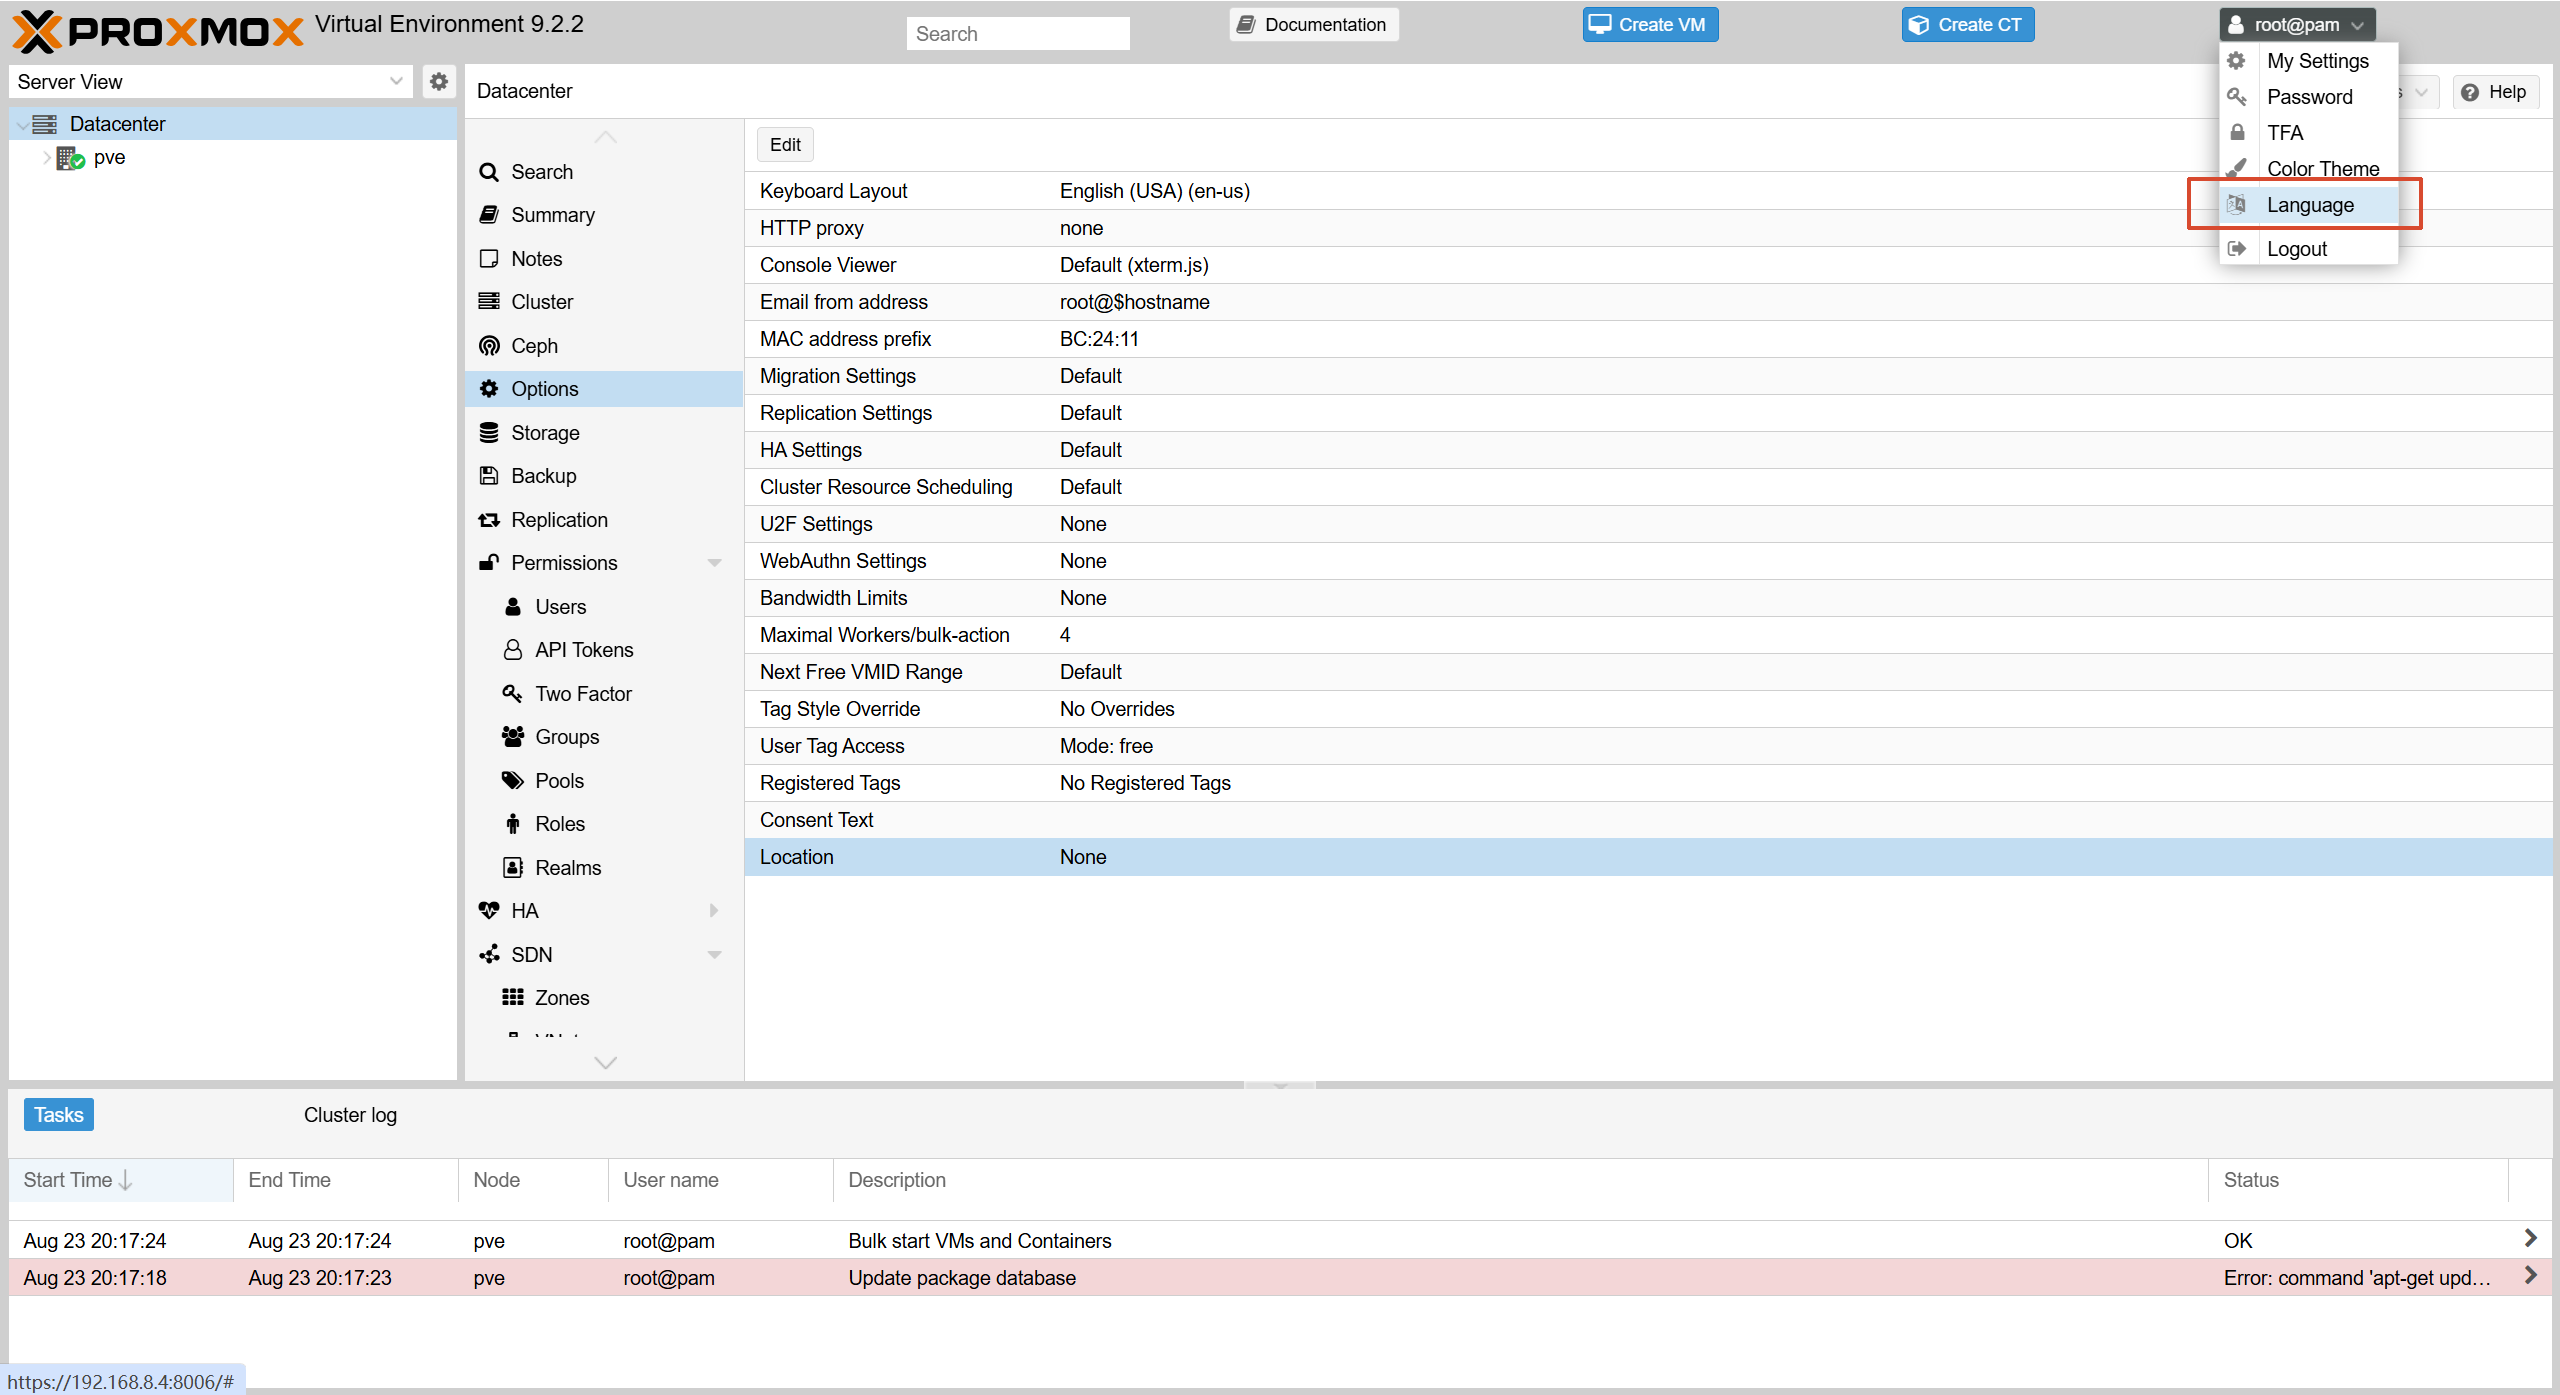The image size is (2560, 1395).
Task: Switch to the Tasks tab
Action: point(59,1115)
